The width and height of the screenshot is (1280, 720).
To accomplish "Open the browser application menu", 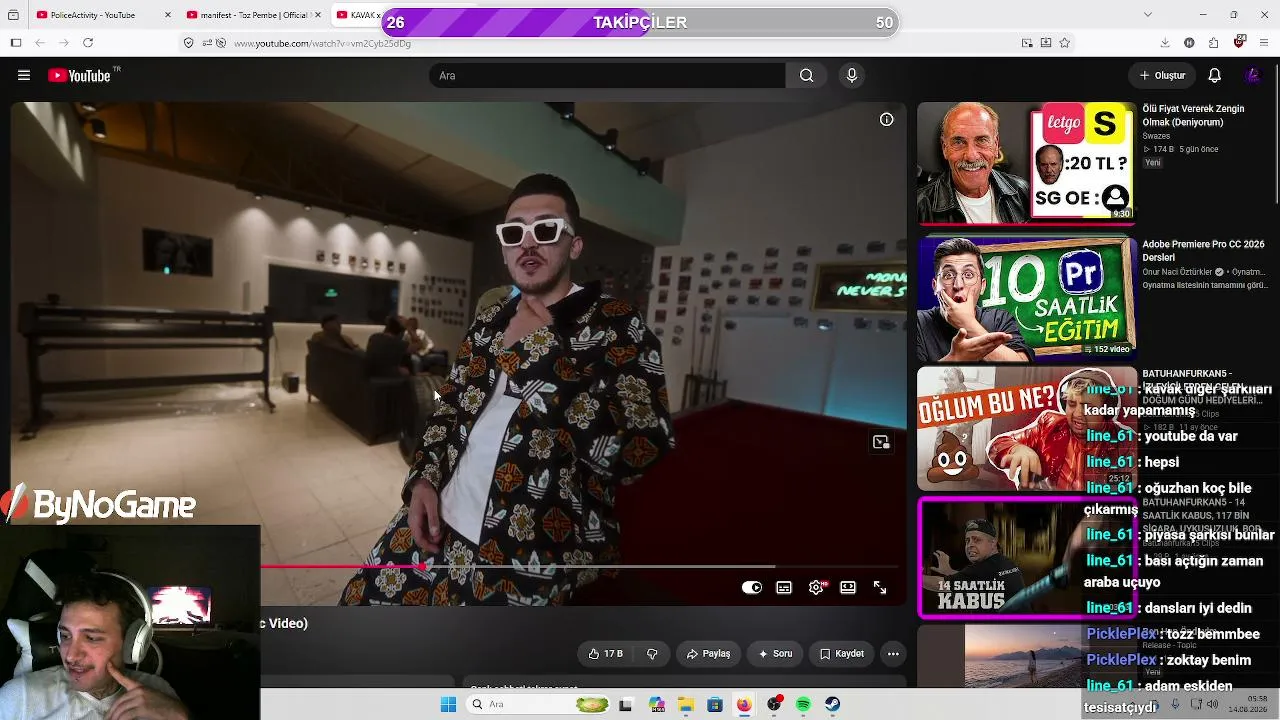I will tap(1264, 43).
